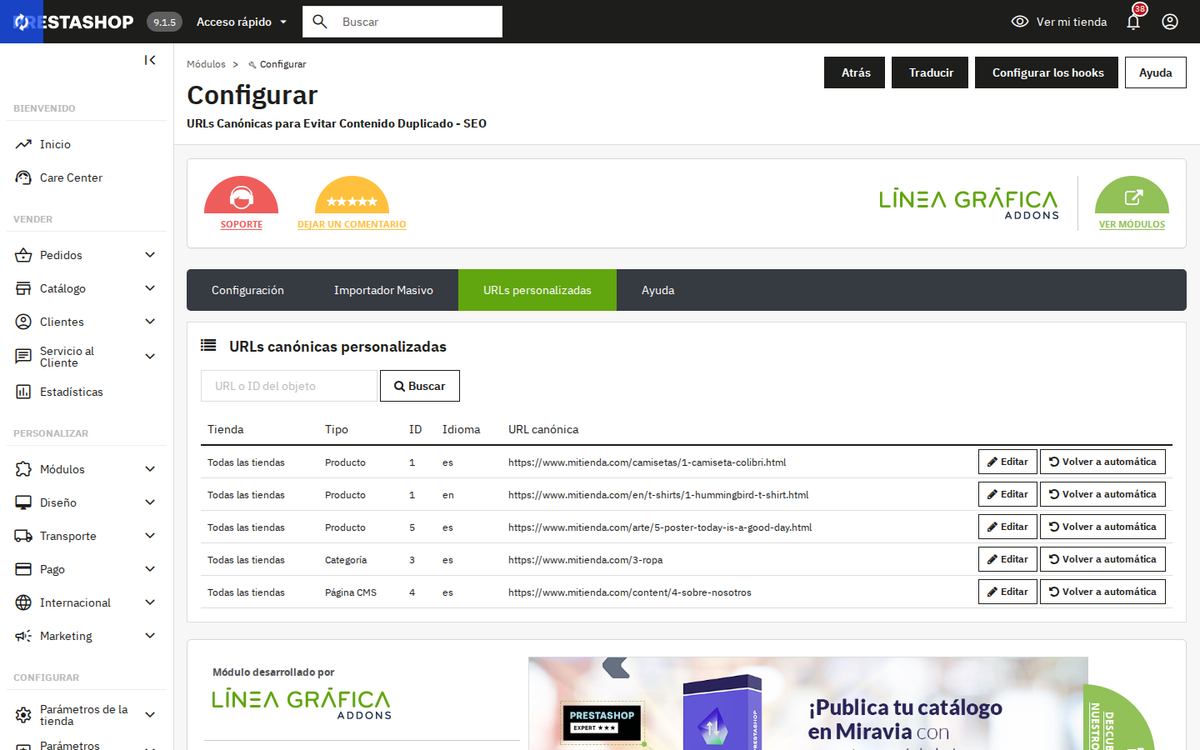
Task: Click the Módulos puzzle icon
Action: [x=23, y=469]
